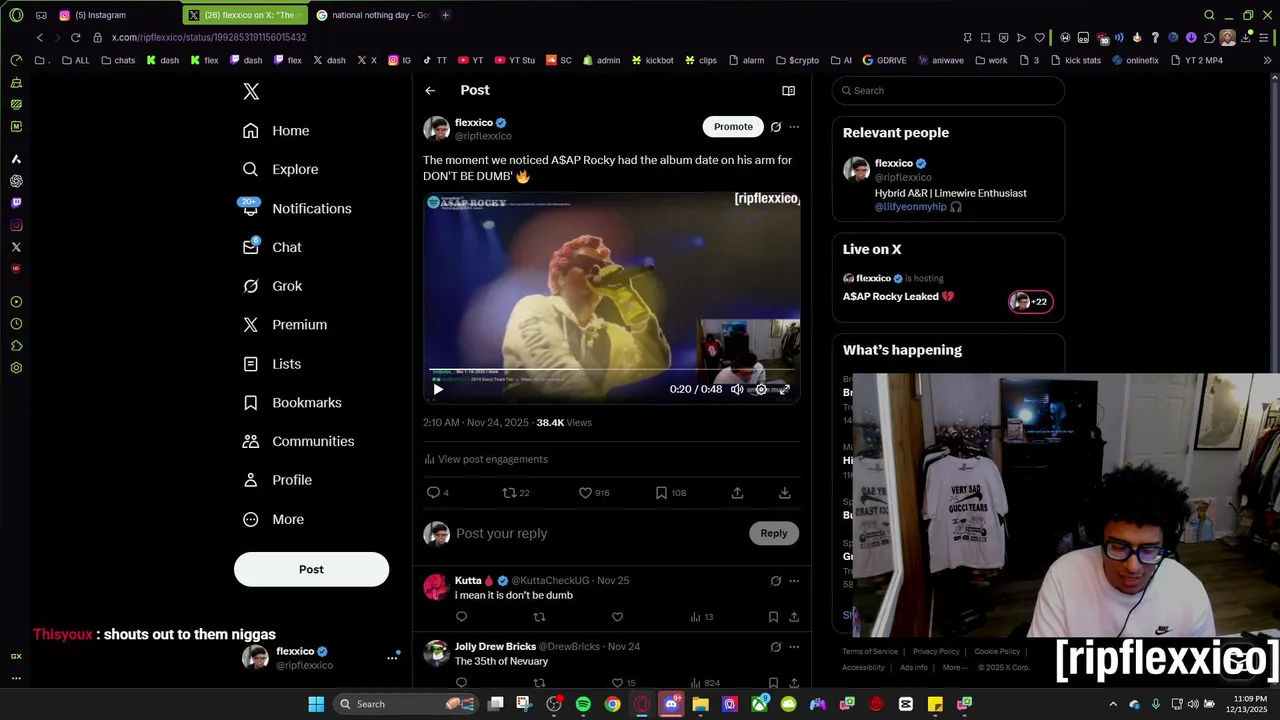1280x720 pixels.
Task: Open Chat in X sidebar
Action: click(x=272, y=247)
